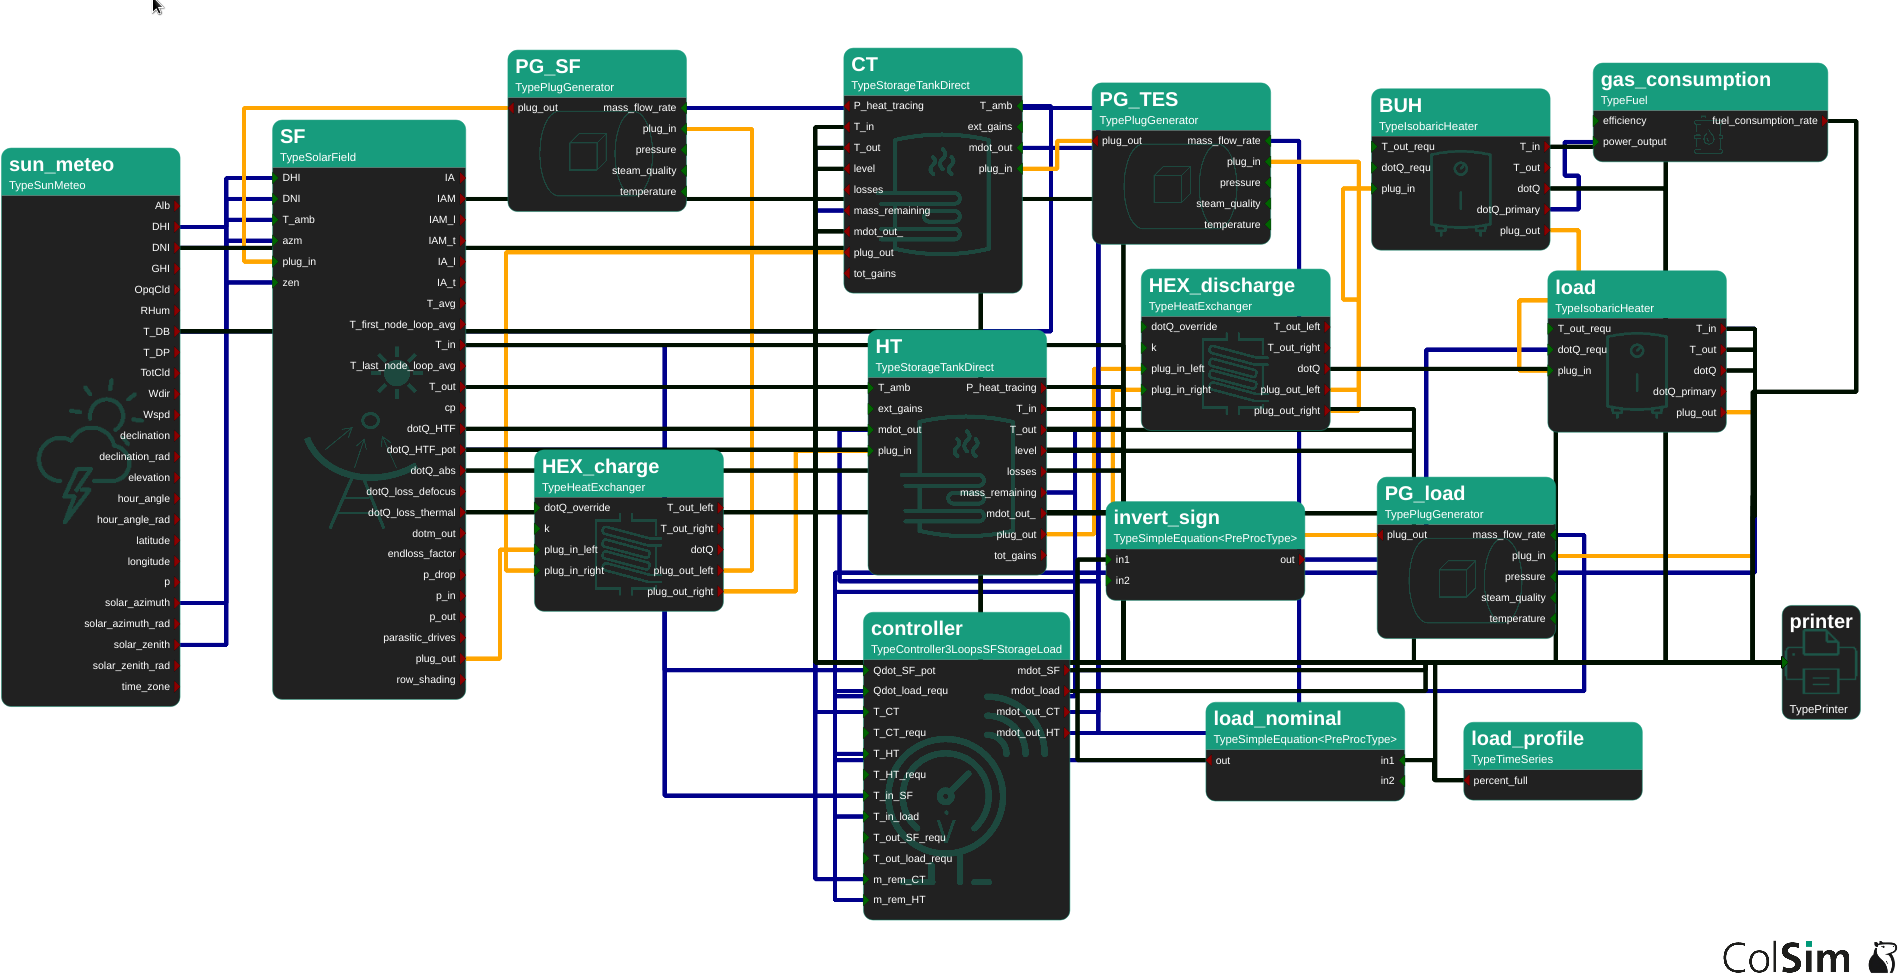The image size is (1902, 976).
Task: Click the cube icon inside PG_SF node
Action: tap(586, 154)
